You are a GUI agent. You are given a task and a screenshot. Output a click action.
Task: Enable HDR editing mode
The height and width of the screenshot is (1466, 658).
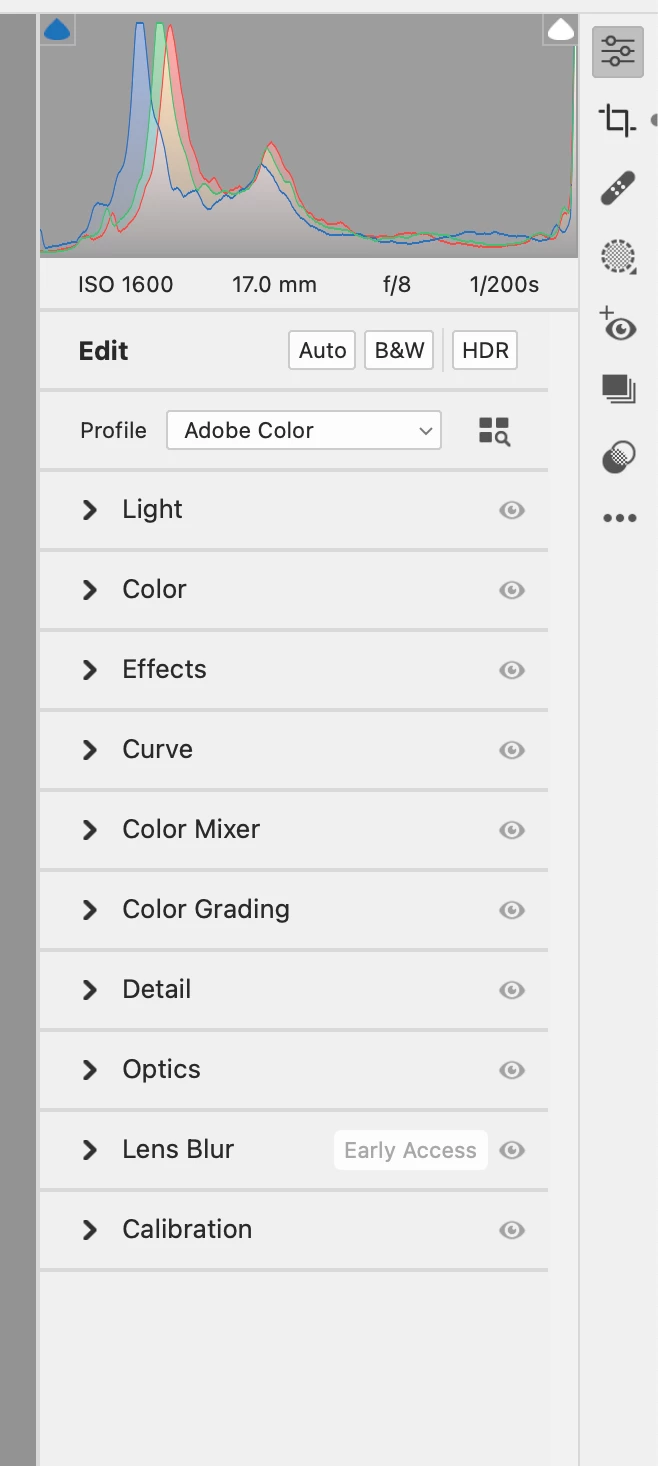point(485,351)
